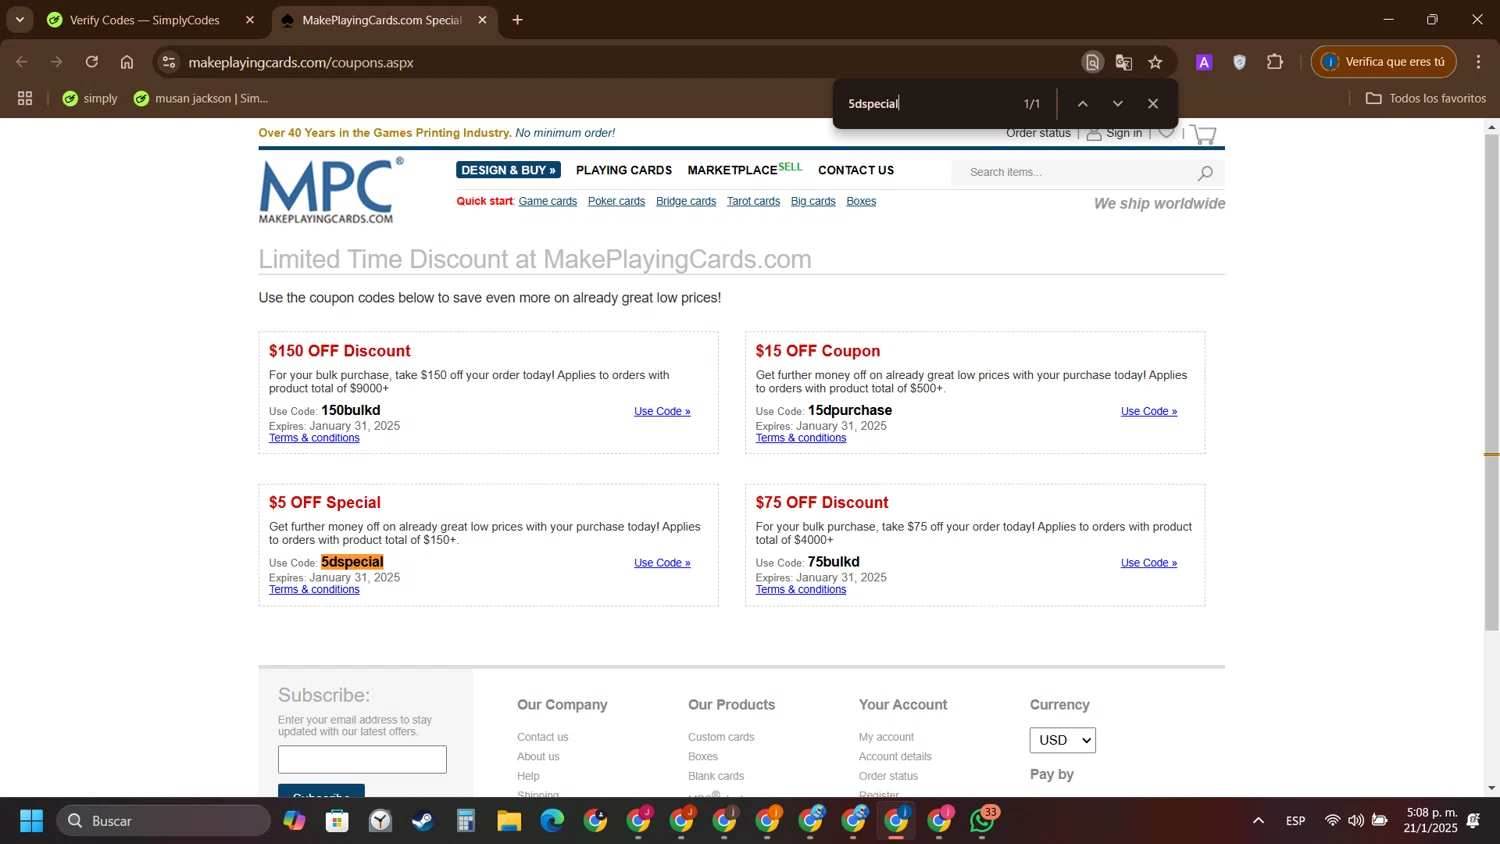Open Microsoft Edge from the taskbar
Viewport: 1500px width, 844px height.
pyautogui.click(x=552, y=821)
